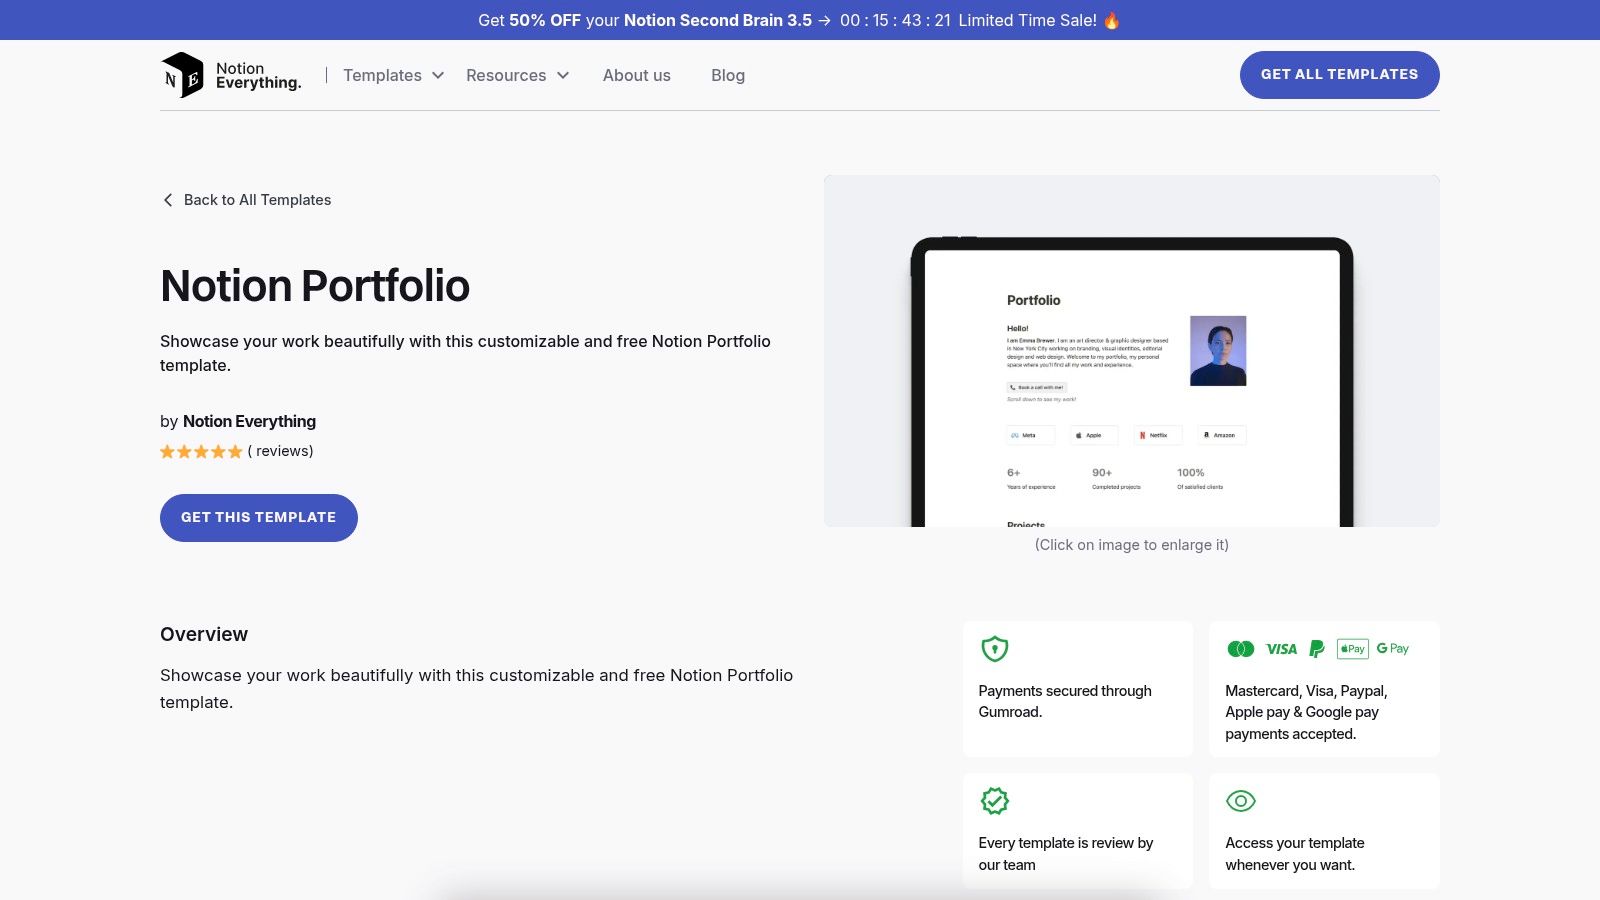Click the countdown timer in banner
This screenshot has height=900, width=1600.
tap(895, 20)
